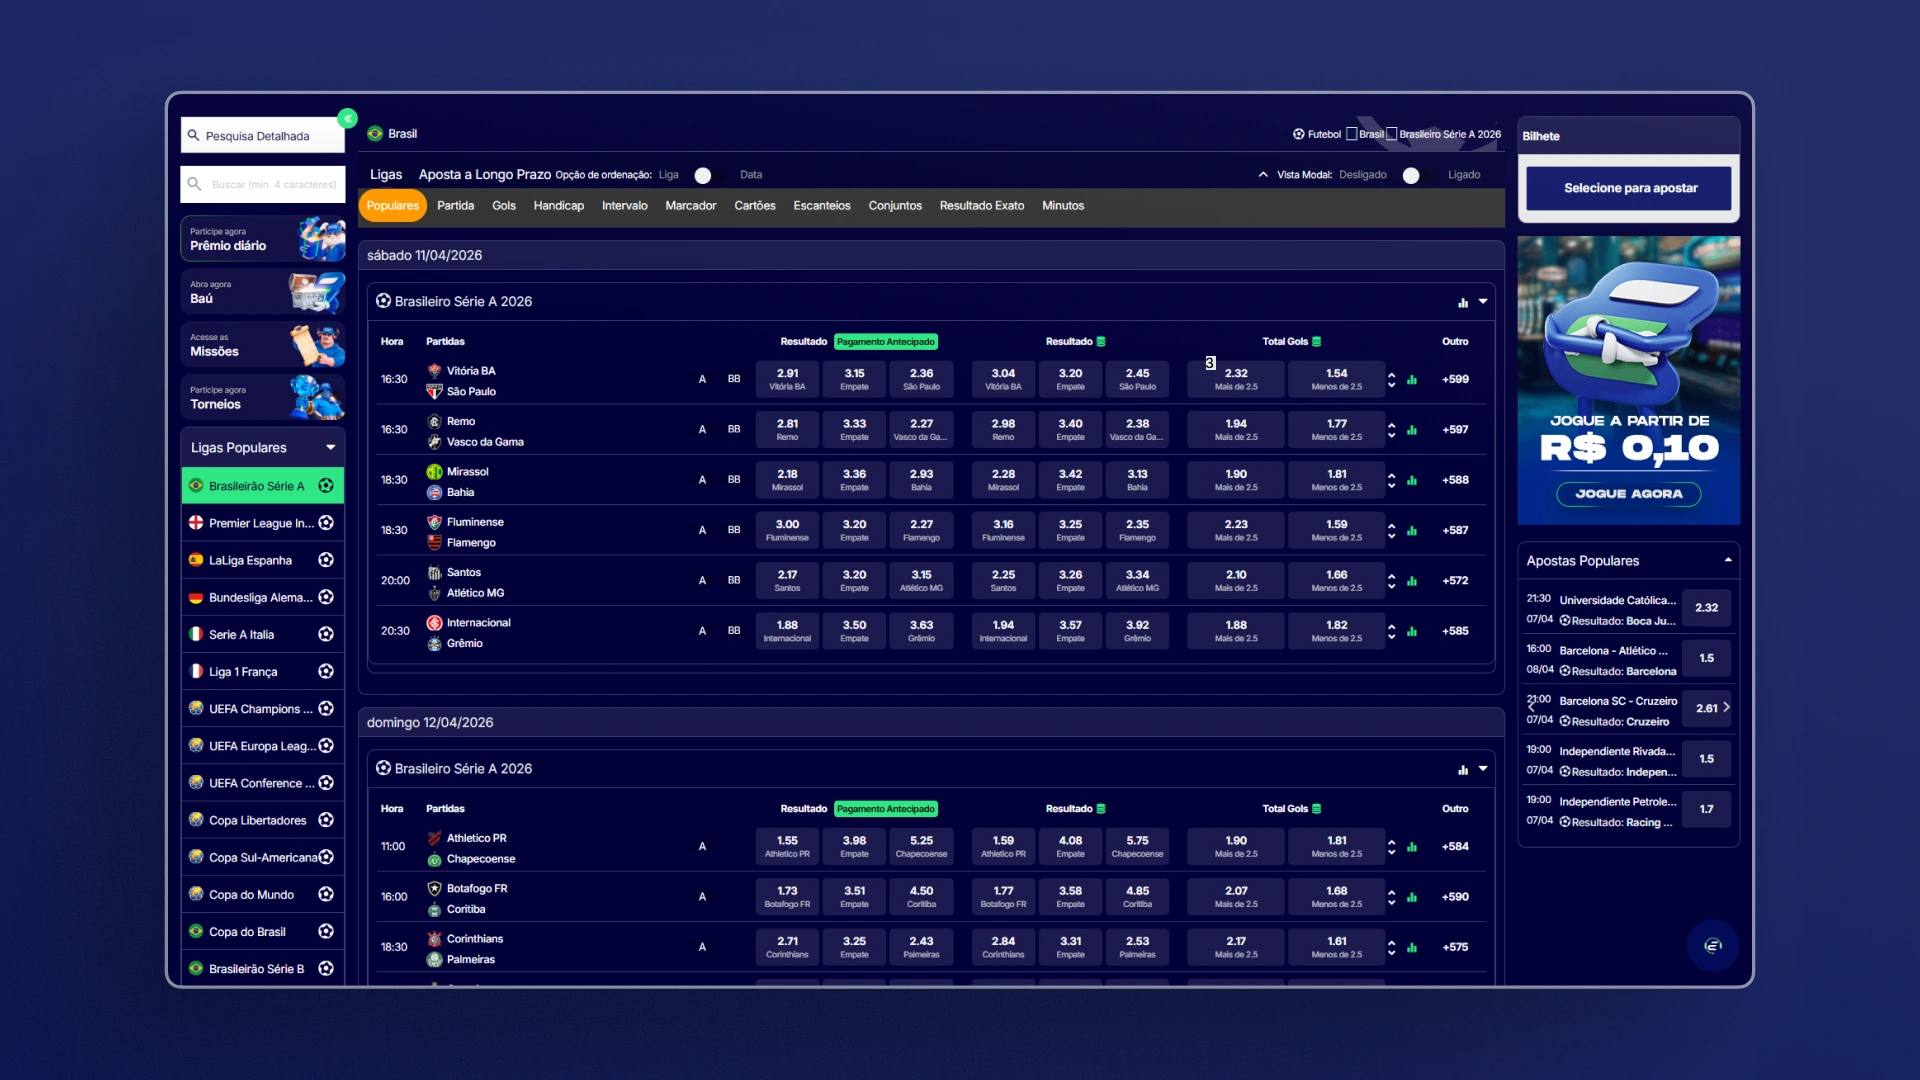
Task: Collapse the Apostas Populares panel
Action: (x=1728, y=560)
